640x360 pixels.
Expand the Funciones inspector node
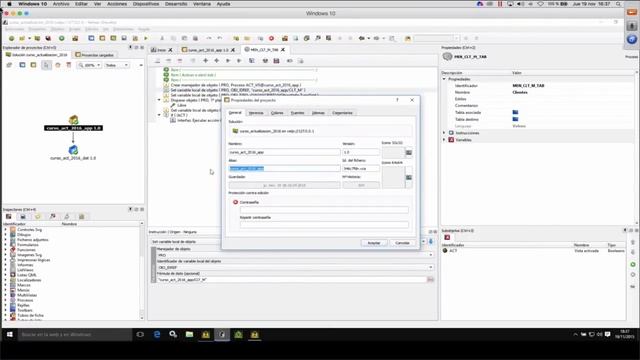coord(6,250)
